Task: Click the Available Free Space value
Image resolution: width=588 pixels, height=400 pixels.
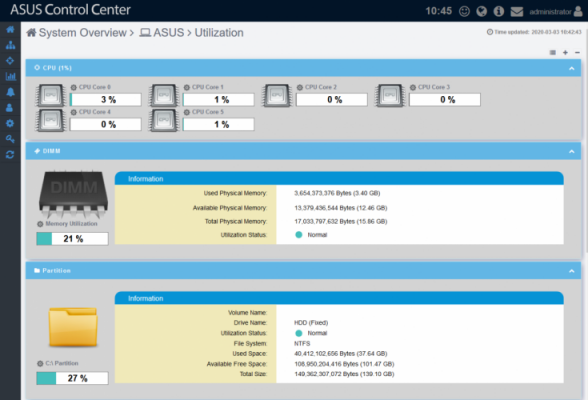Action: point(344,364)
